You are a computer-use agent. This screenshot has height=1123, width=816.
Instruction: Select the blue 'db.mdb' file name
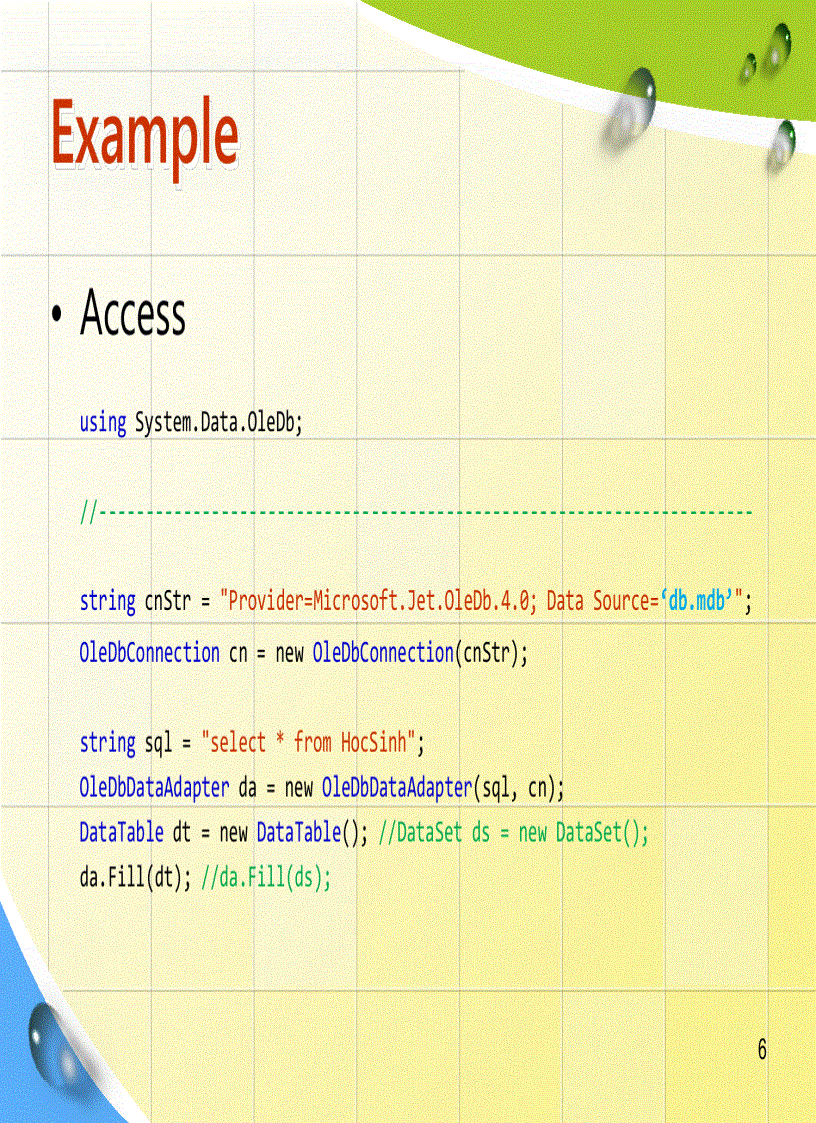tap(697, 602)
